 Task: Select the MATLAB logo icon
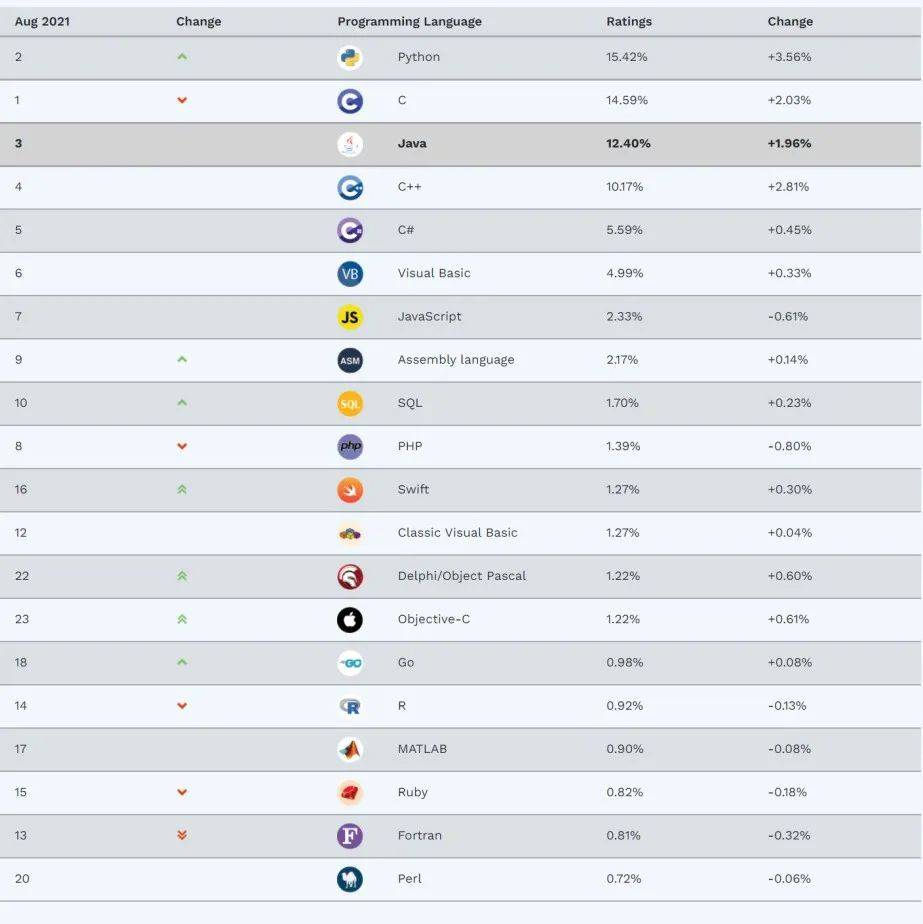point(350,750)
